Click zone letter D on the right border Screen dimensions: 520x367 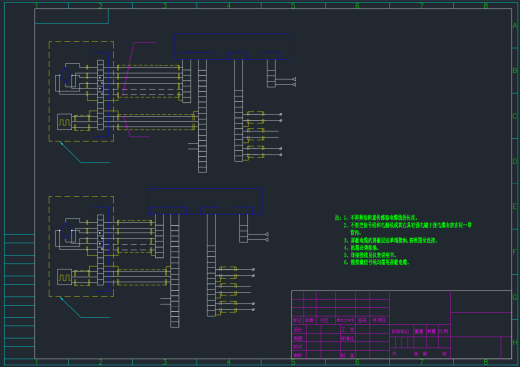tap(515, 161)
